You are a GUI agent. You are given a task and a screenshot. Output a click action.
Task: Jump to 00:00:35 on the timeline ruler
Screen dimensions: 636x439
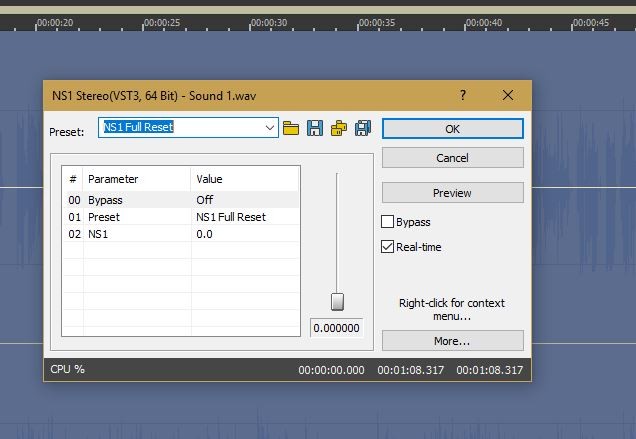(376, 22)
